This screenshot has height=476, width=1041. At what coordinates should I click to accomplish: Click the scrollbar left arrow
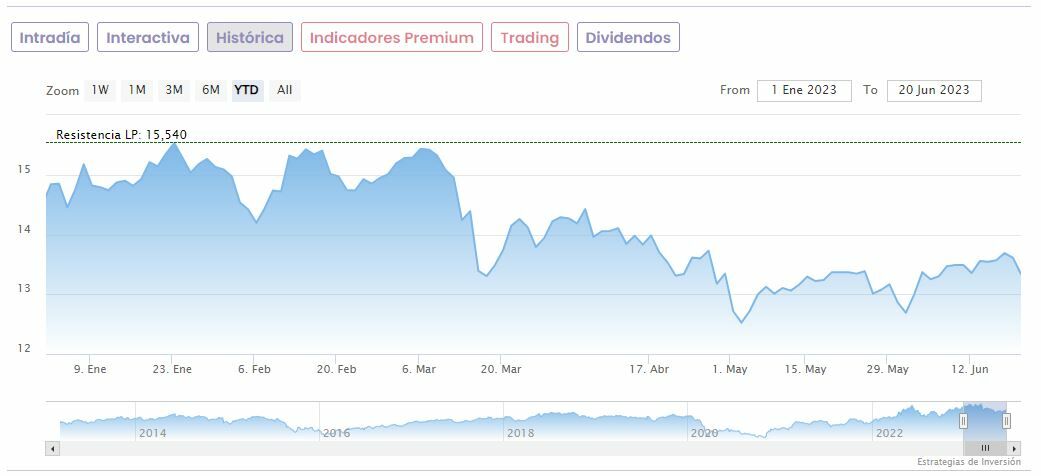(52, 448)
